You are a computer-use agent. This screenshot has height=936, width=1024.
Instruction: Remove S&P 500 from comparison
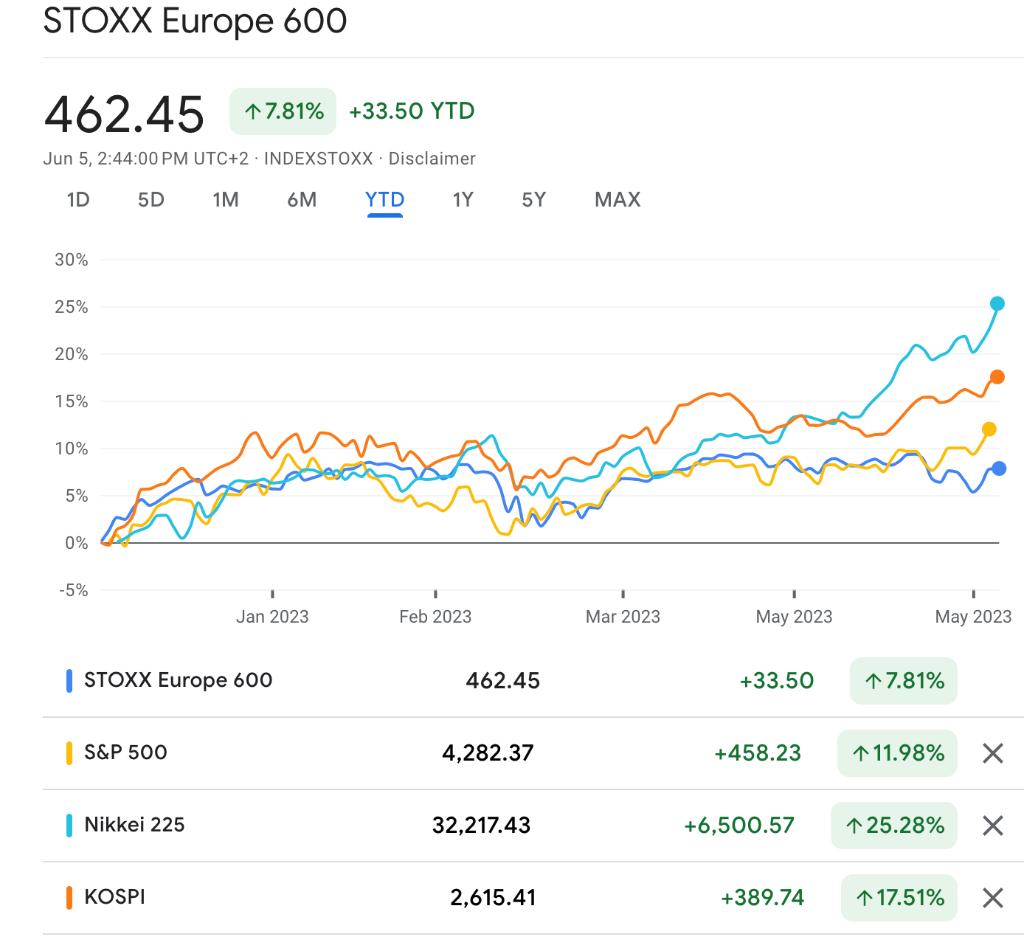(992, 753)
